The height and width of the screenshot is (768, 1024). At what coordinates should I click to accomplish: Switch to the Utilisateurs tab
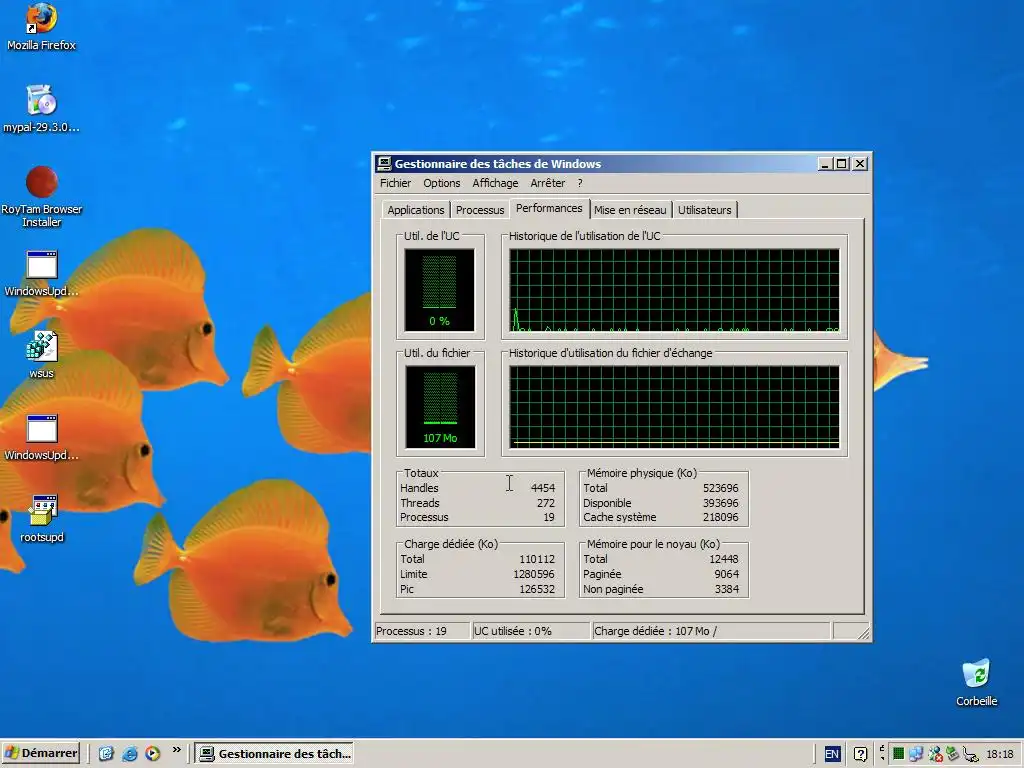705,210
